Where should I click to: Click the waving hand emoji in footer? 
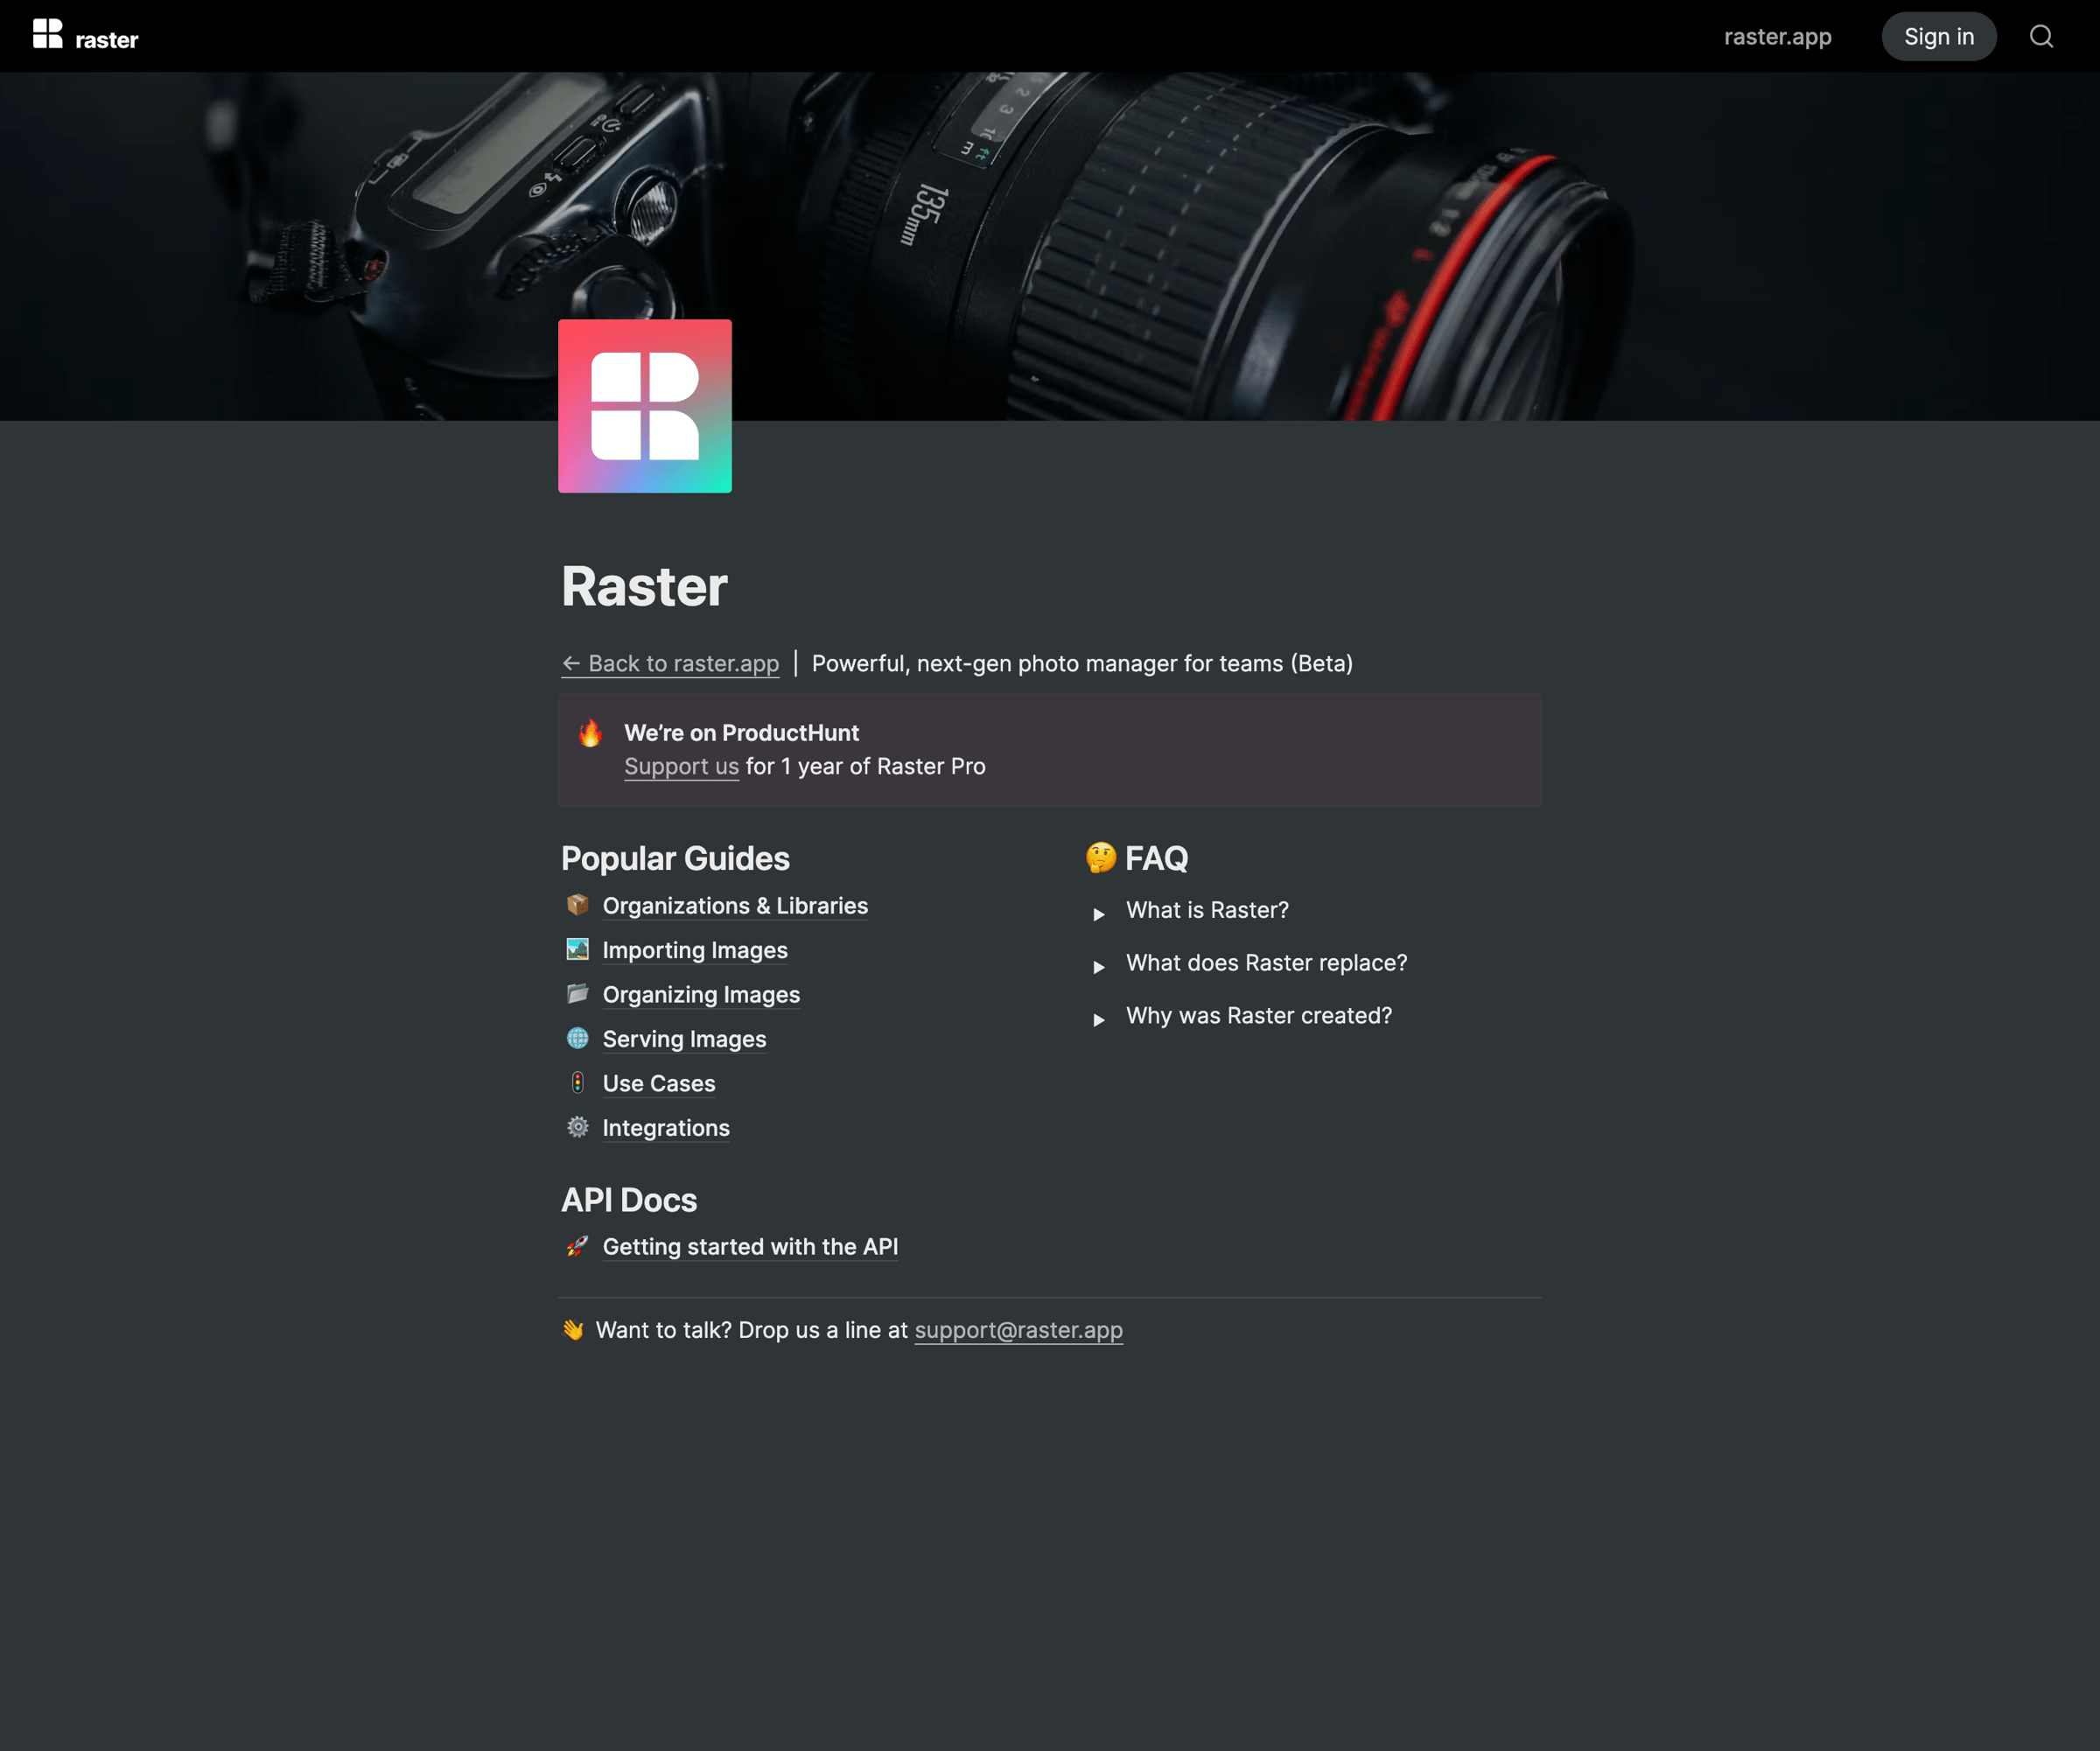coord(573,1330)
